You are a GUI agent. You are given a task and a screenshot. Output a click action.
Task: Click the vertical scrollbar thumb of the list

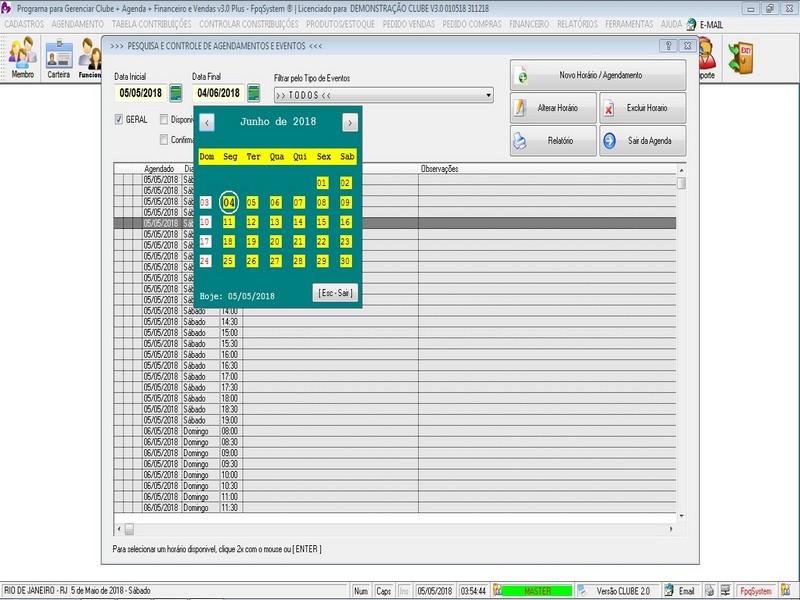[x=681, y=183]
